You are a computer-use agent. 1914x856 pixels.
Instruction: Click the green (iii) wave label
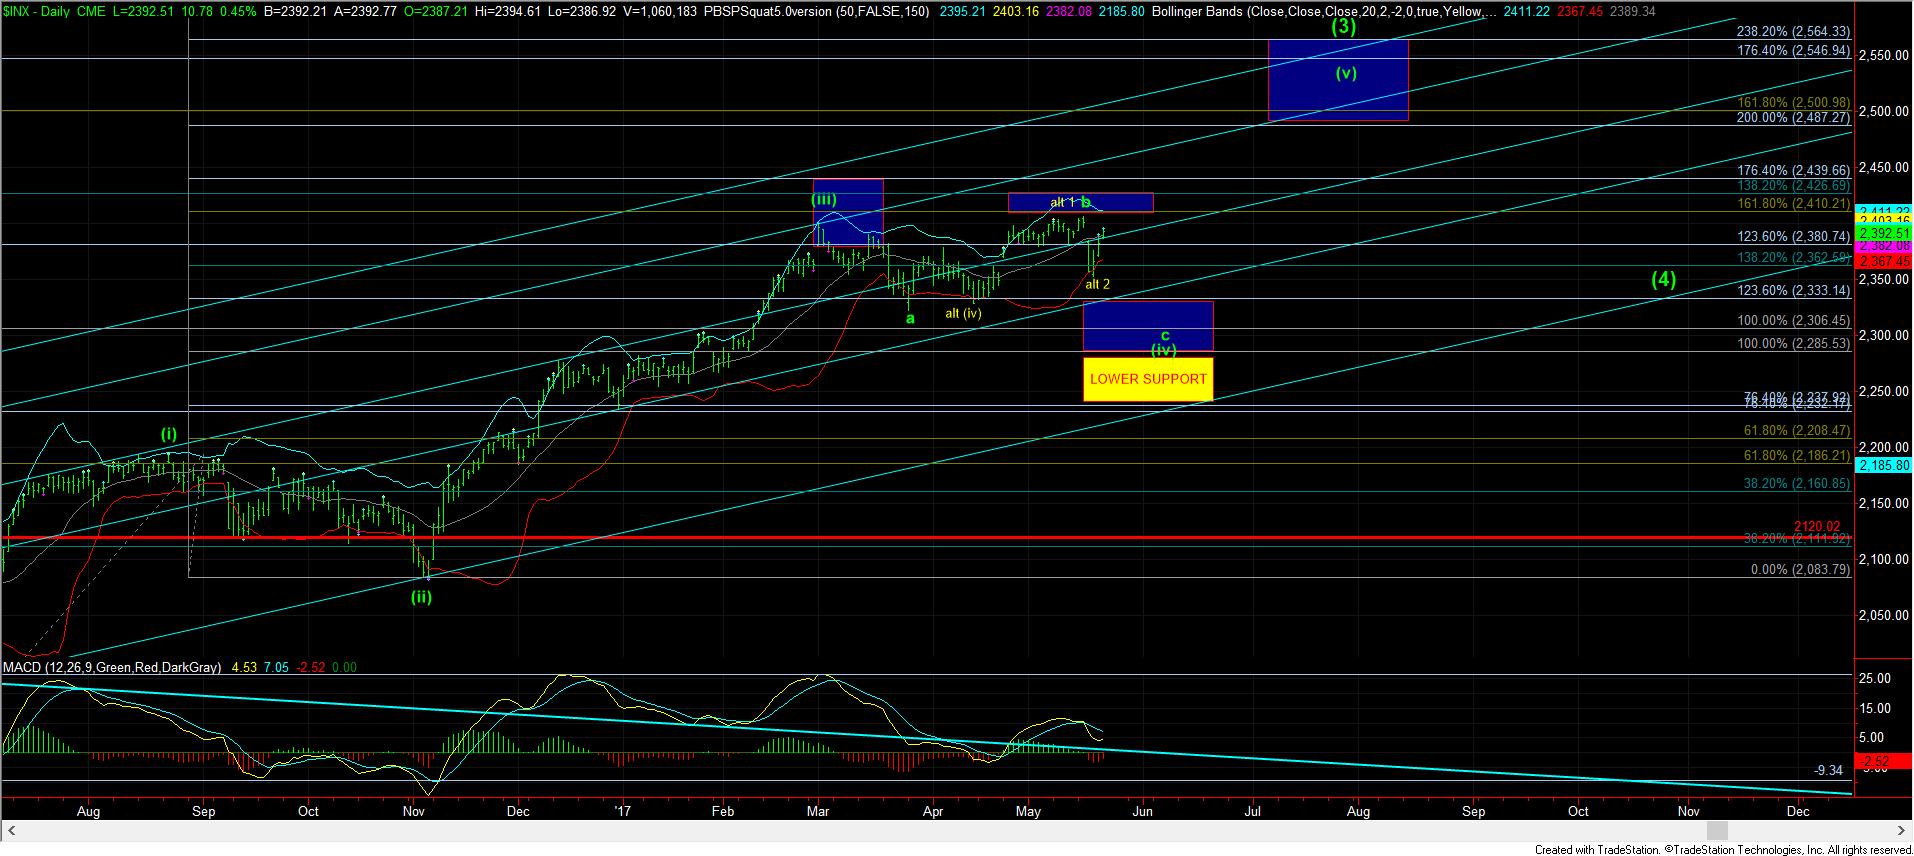pos(823,199)
